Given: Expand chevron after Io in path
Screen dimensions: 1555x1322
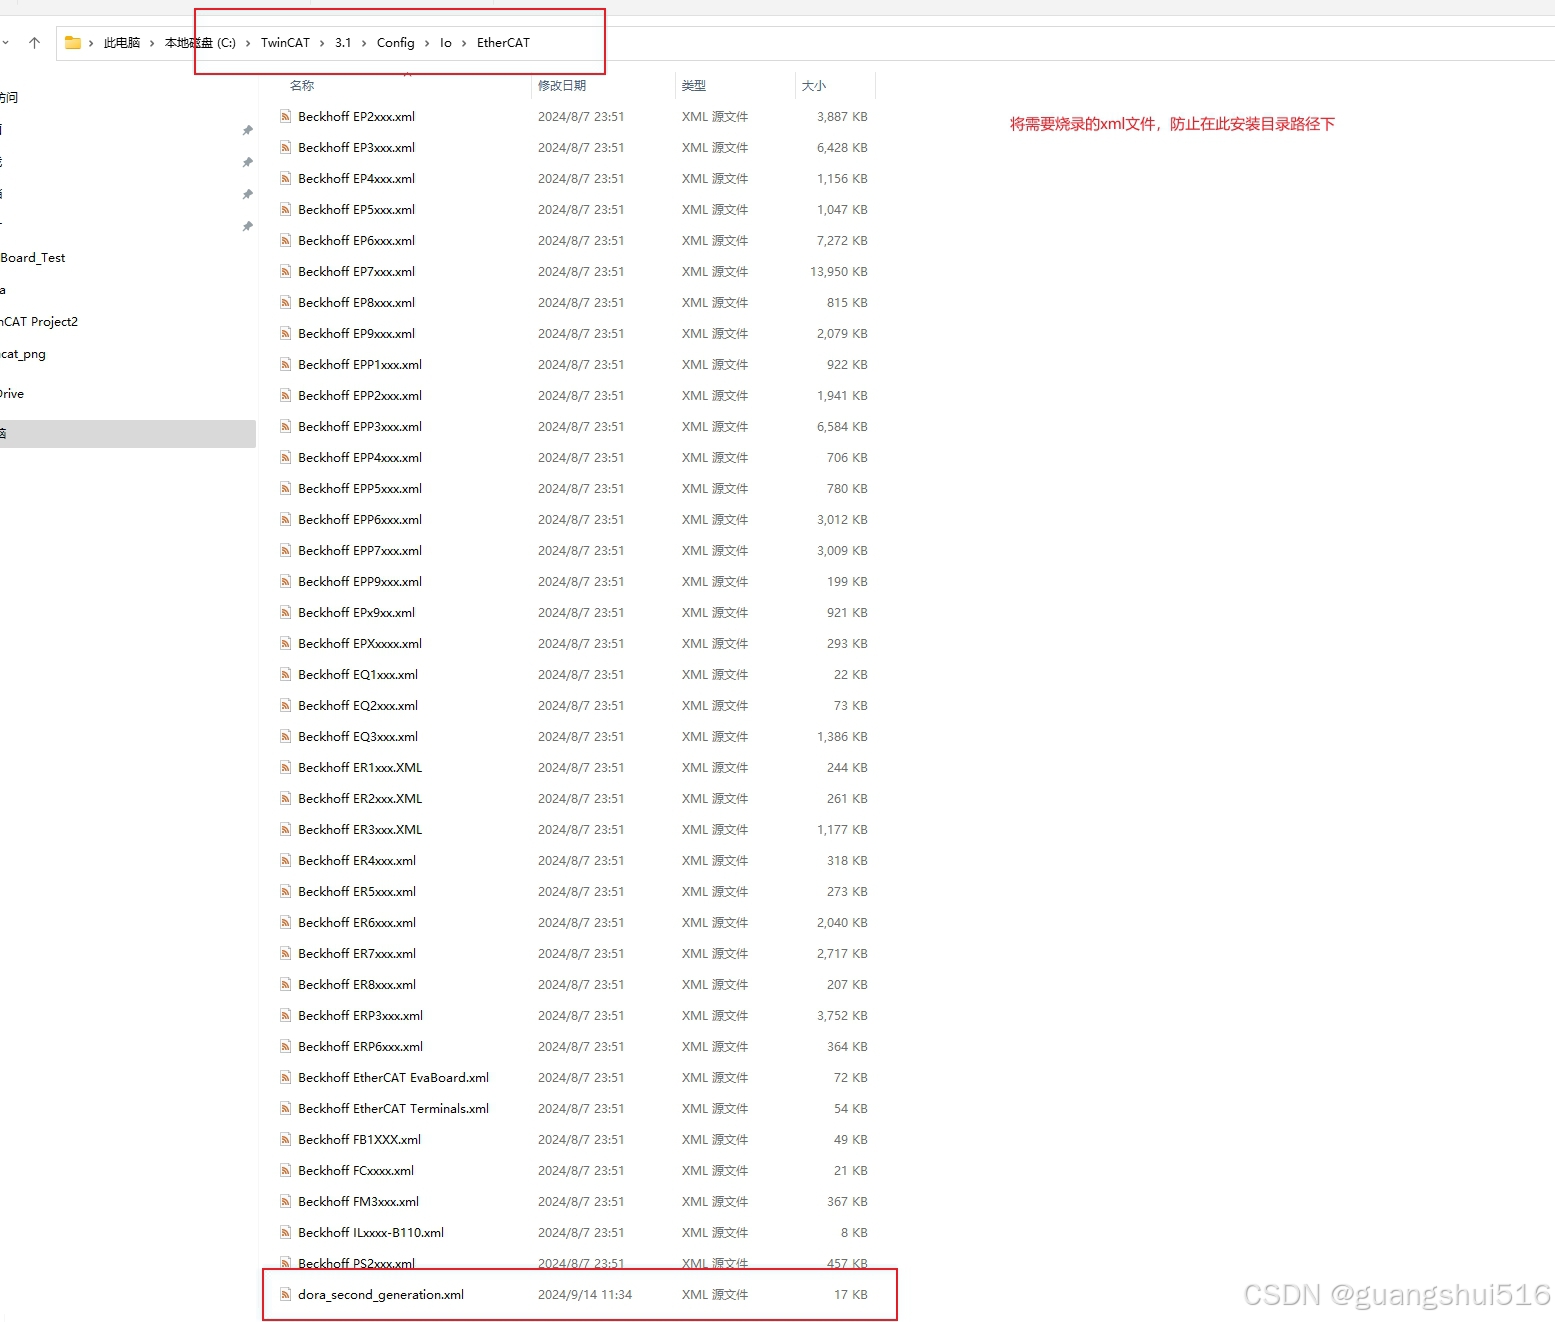Looking at the screenshot, I should (x=464, y=43).
